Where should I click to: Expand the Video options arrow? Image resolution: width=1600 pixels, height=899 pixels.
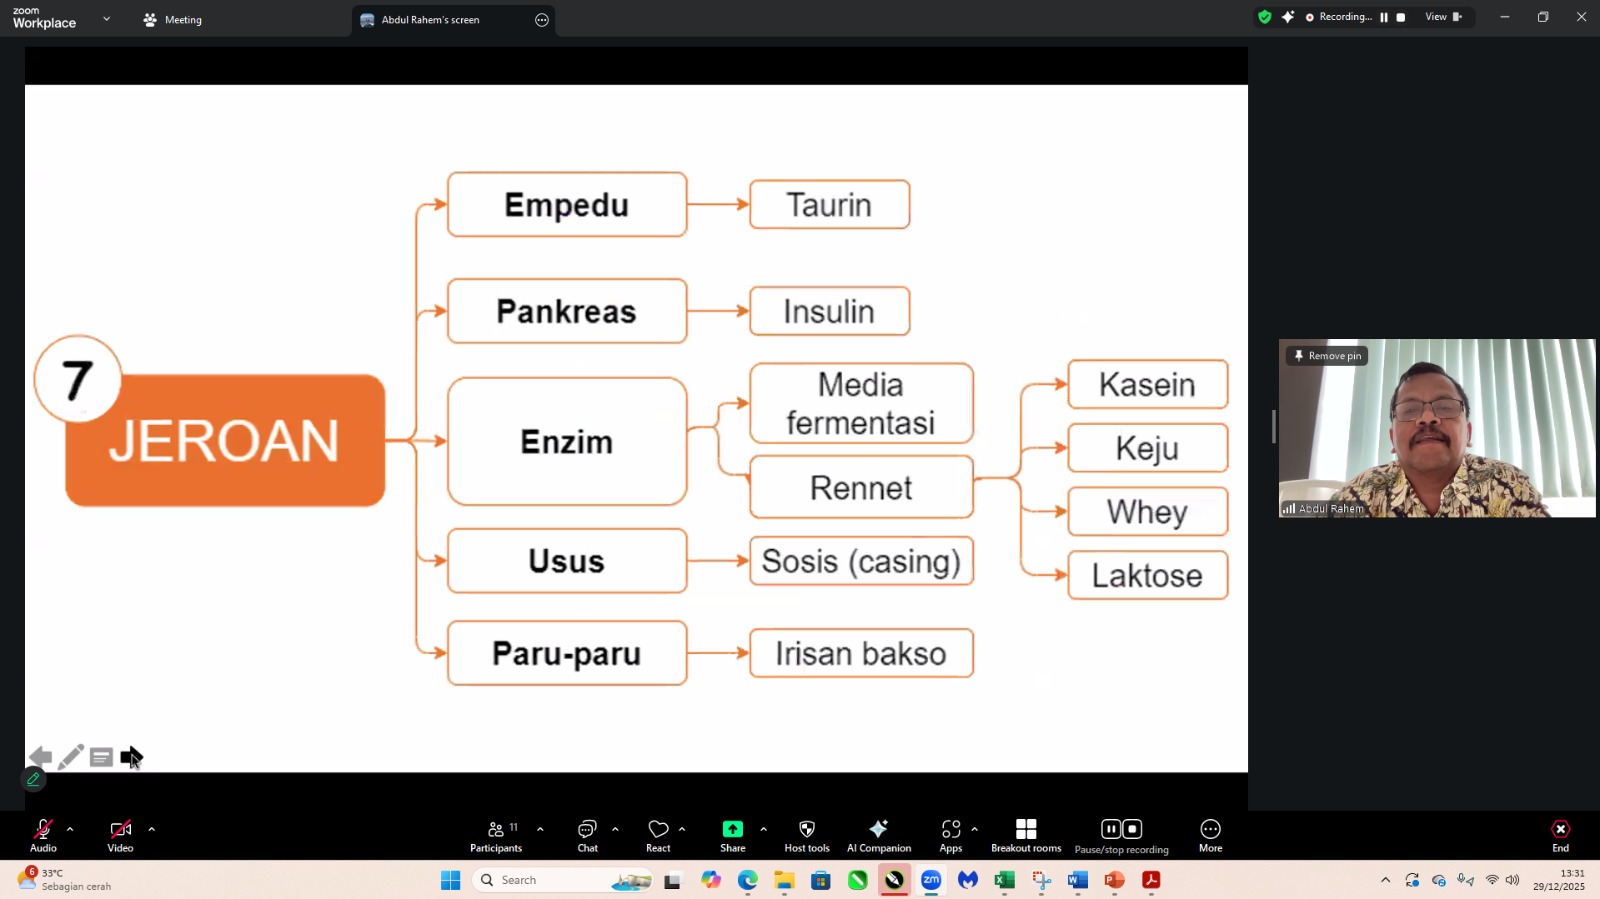pyautogui.click(x=152, y=829)
